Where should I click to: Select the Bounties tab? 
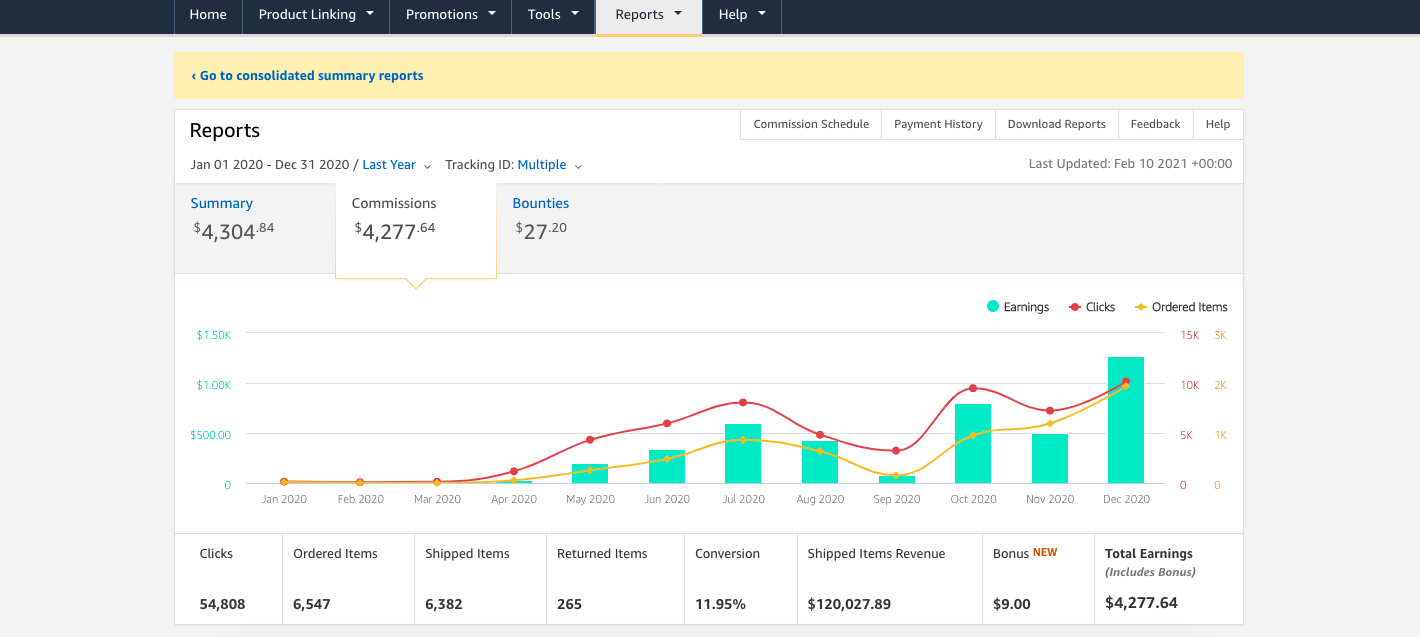[x=541, y=203]
